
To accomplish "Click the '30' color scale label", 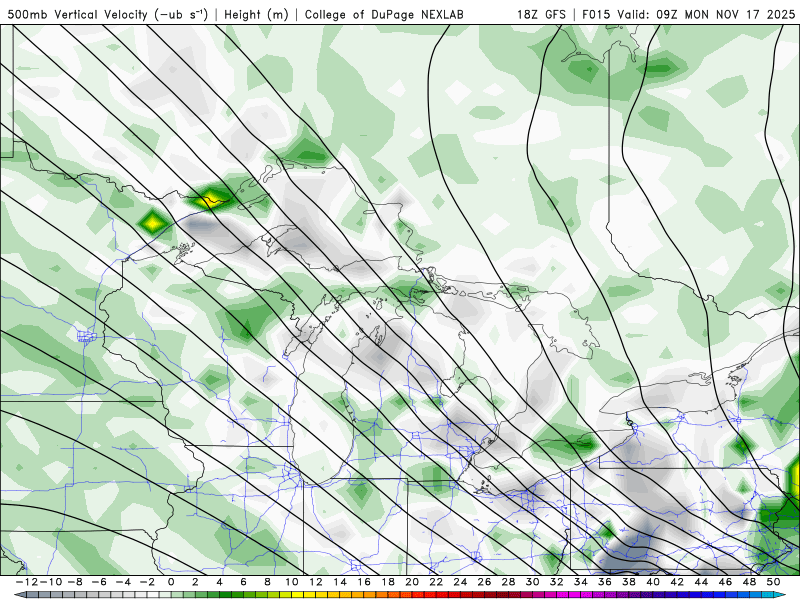I will [x=532, y=582].
